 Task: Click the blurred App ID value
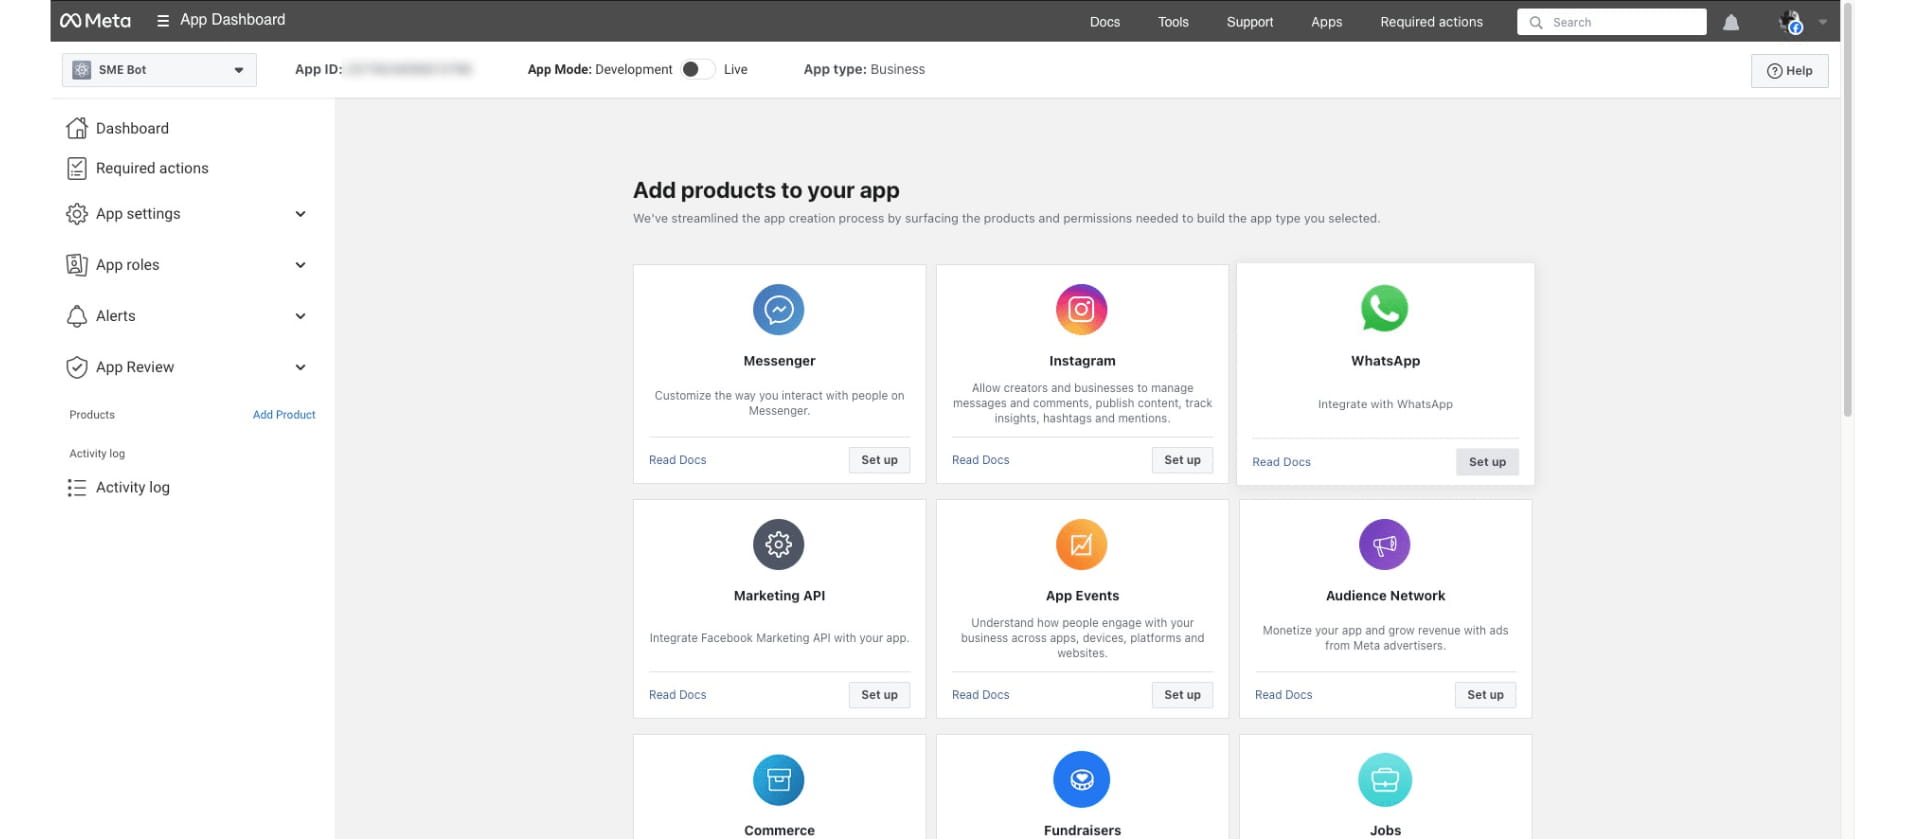click(410, 69)
